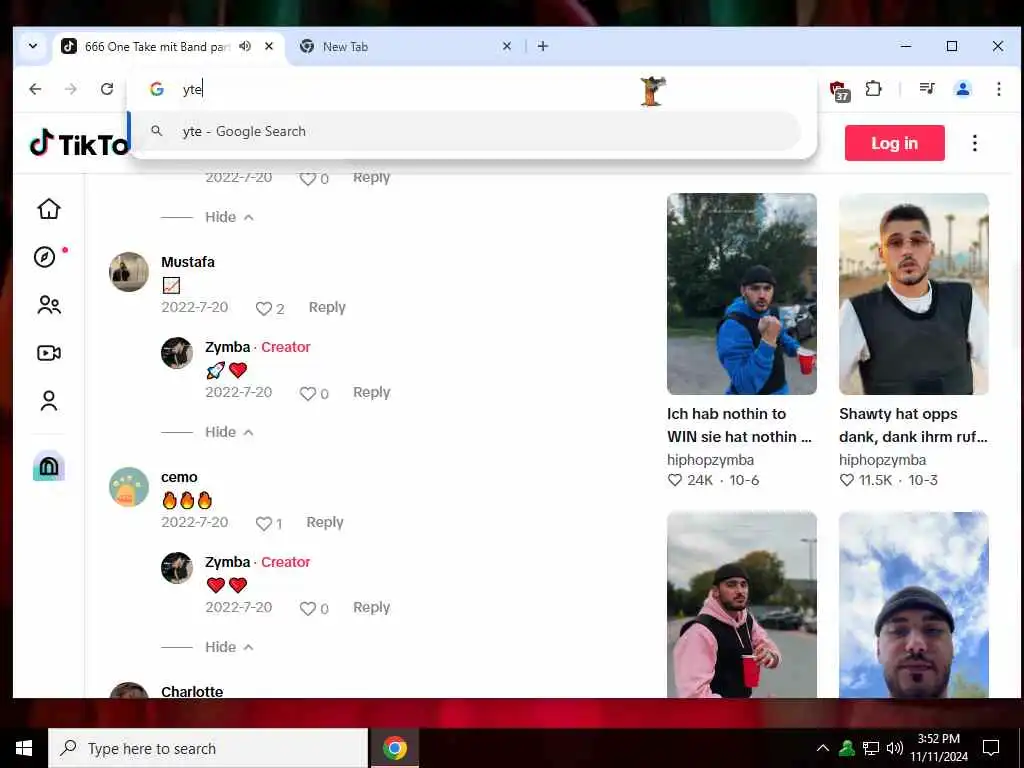Open Mustafa's avatar picture
The width and height of the screenshot is (1024, 768).
pyautogui.click(x=129, y=272)
